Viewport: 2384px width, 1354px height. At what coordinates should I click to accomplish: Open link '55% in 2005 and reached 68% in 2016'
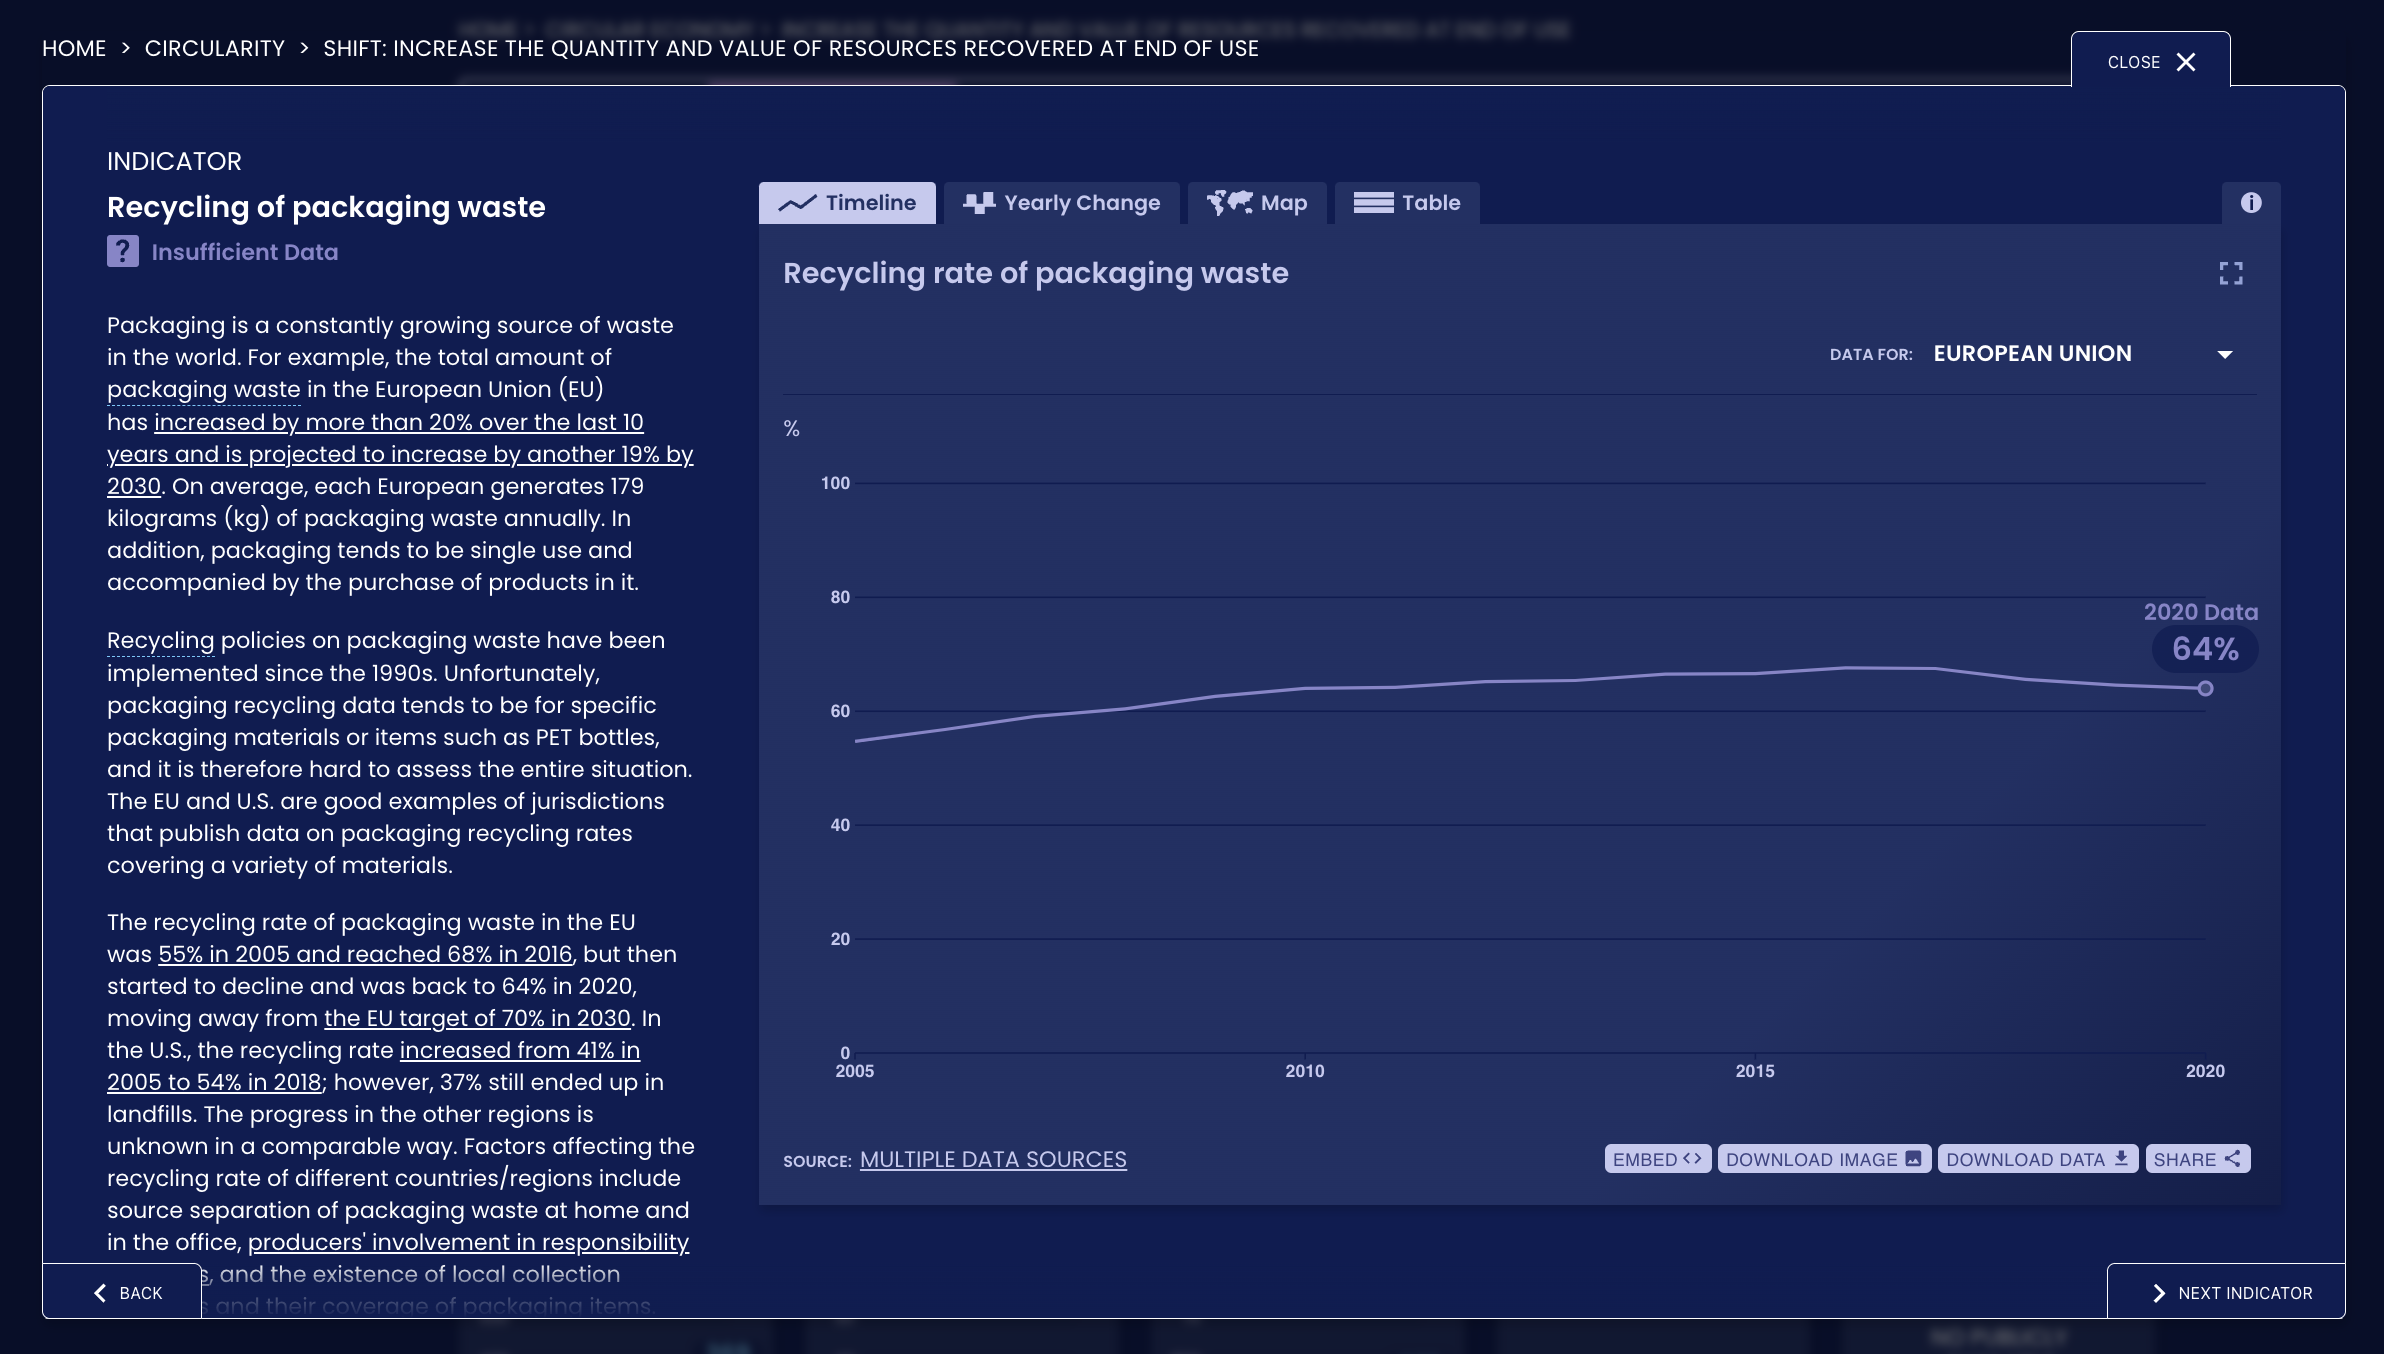[365, 954]
